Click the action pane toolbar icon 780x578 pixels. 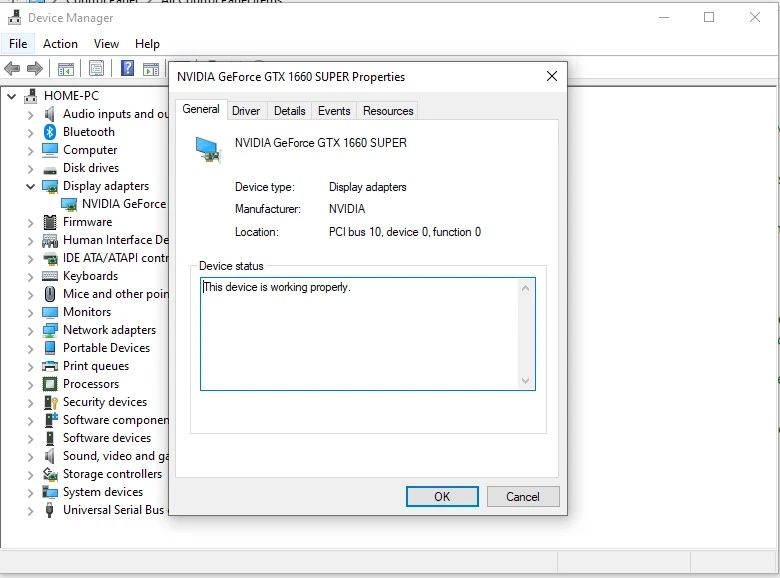[x=151, y=69]
